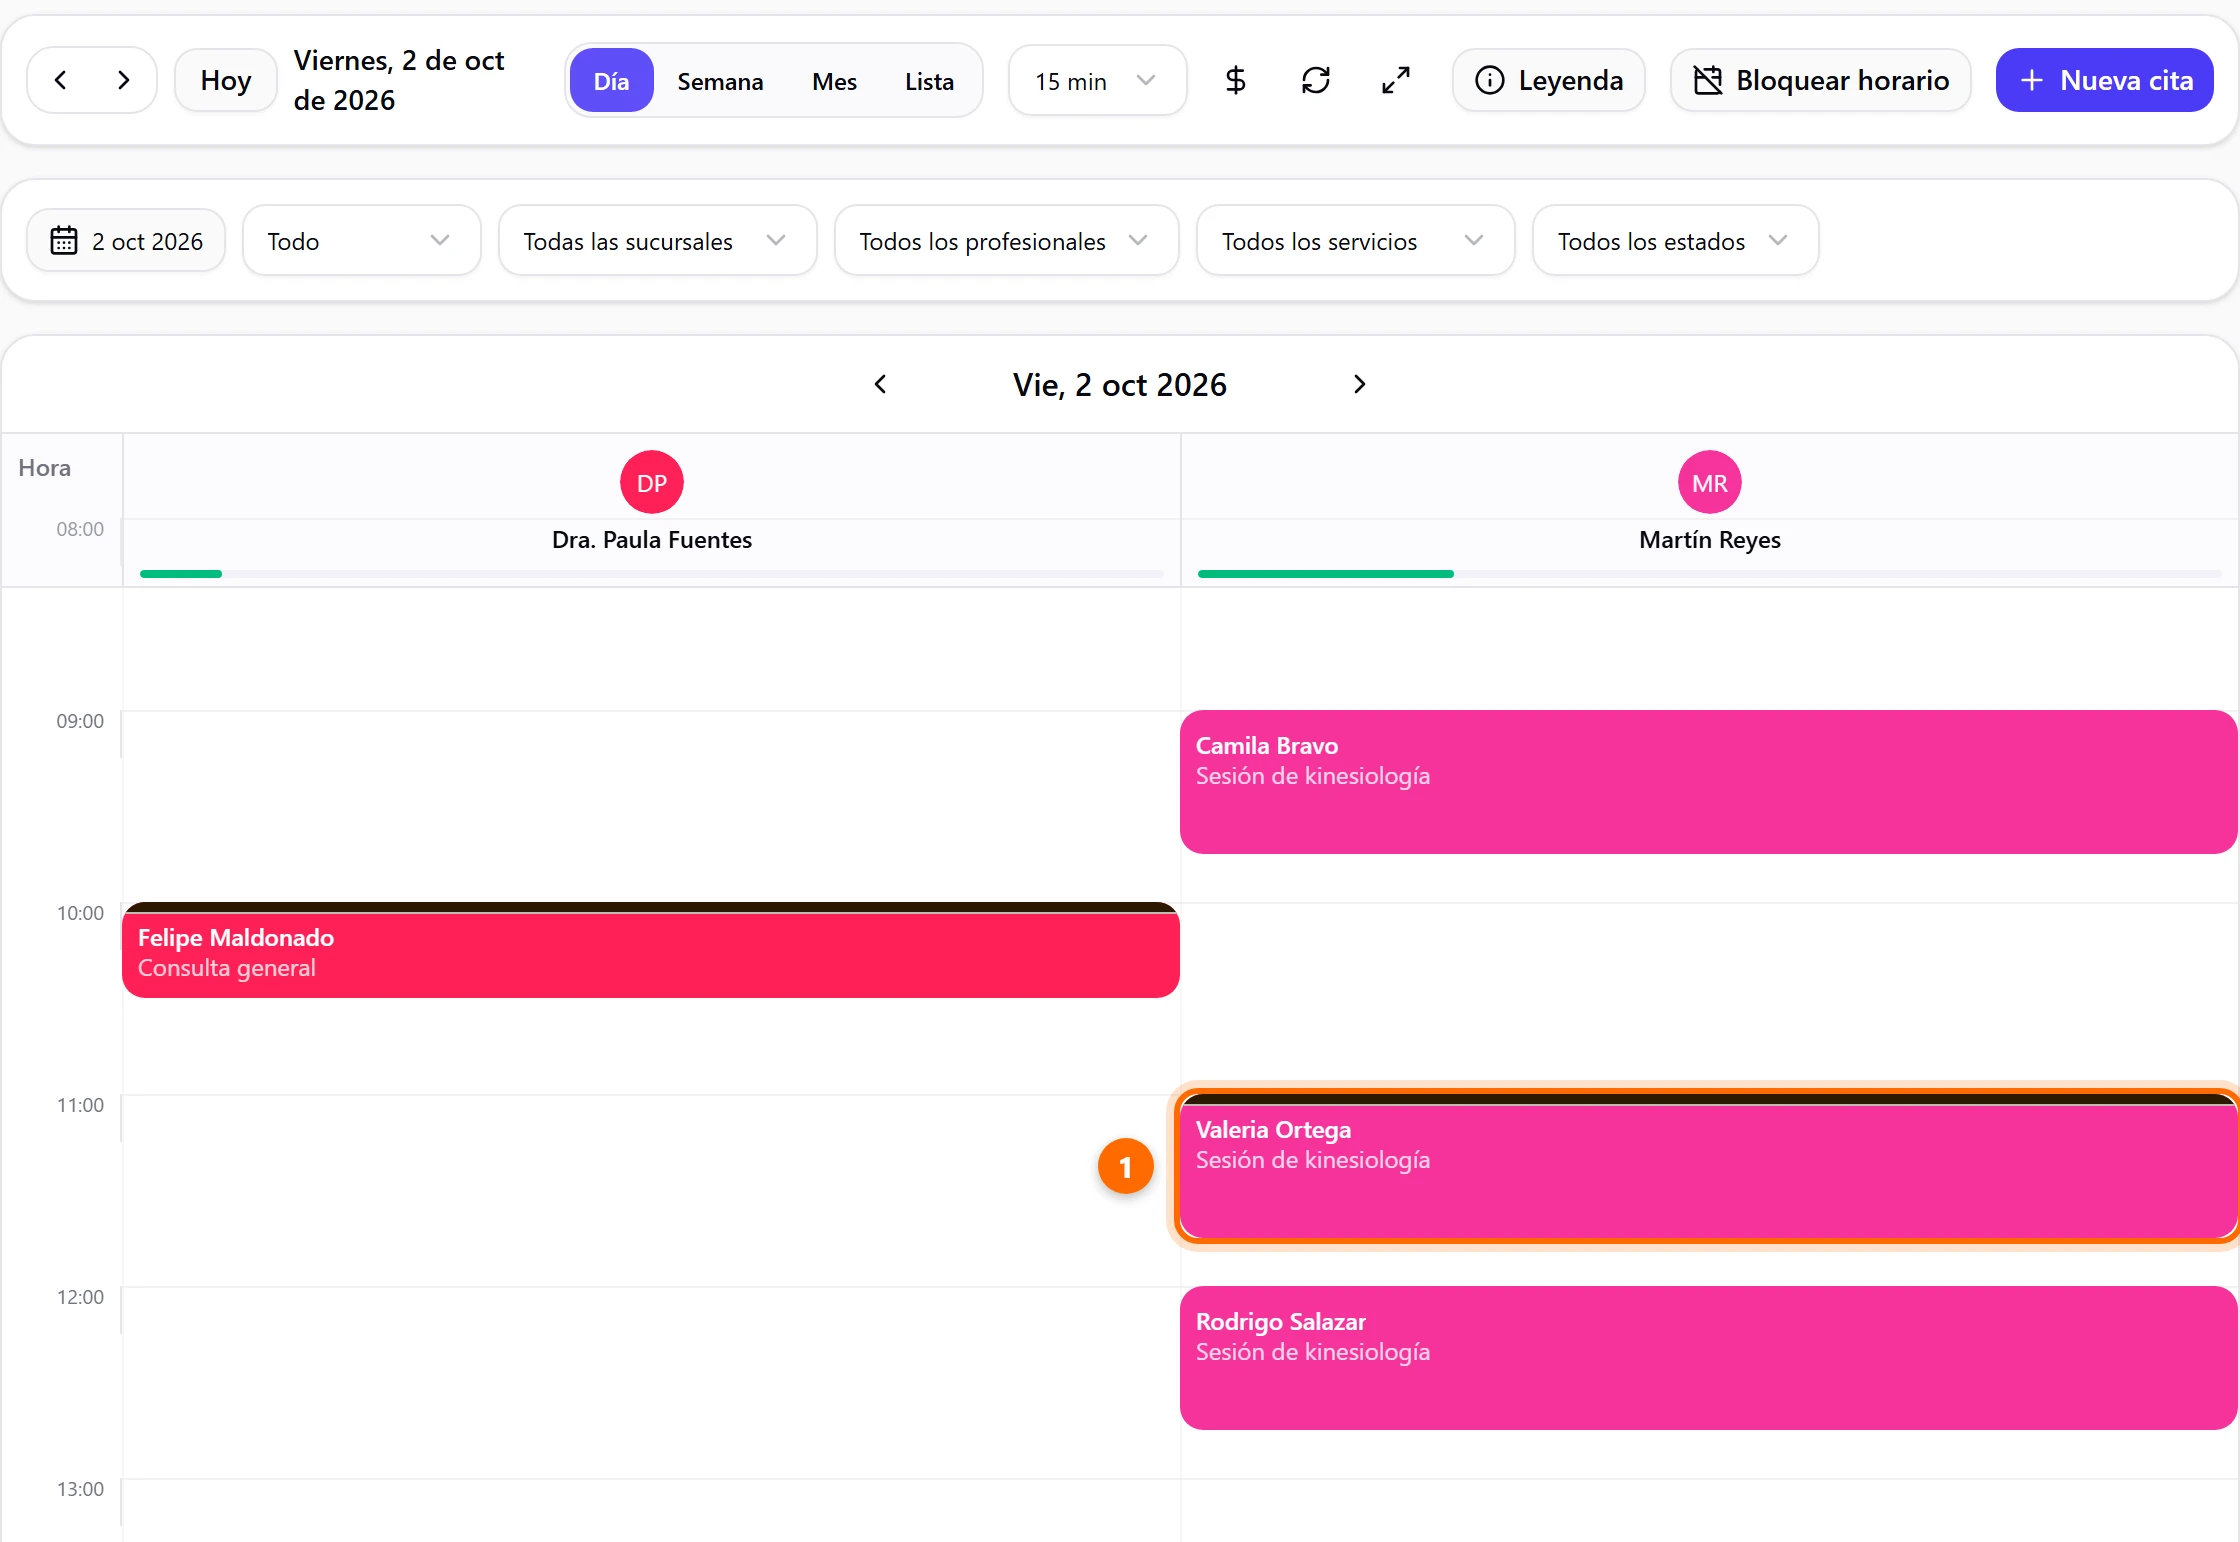Viewport: 2240px width, 1542px height.
Task: Open the 15 min interval dropdown
Action: 1097,81
